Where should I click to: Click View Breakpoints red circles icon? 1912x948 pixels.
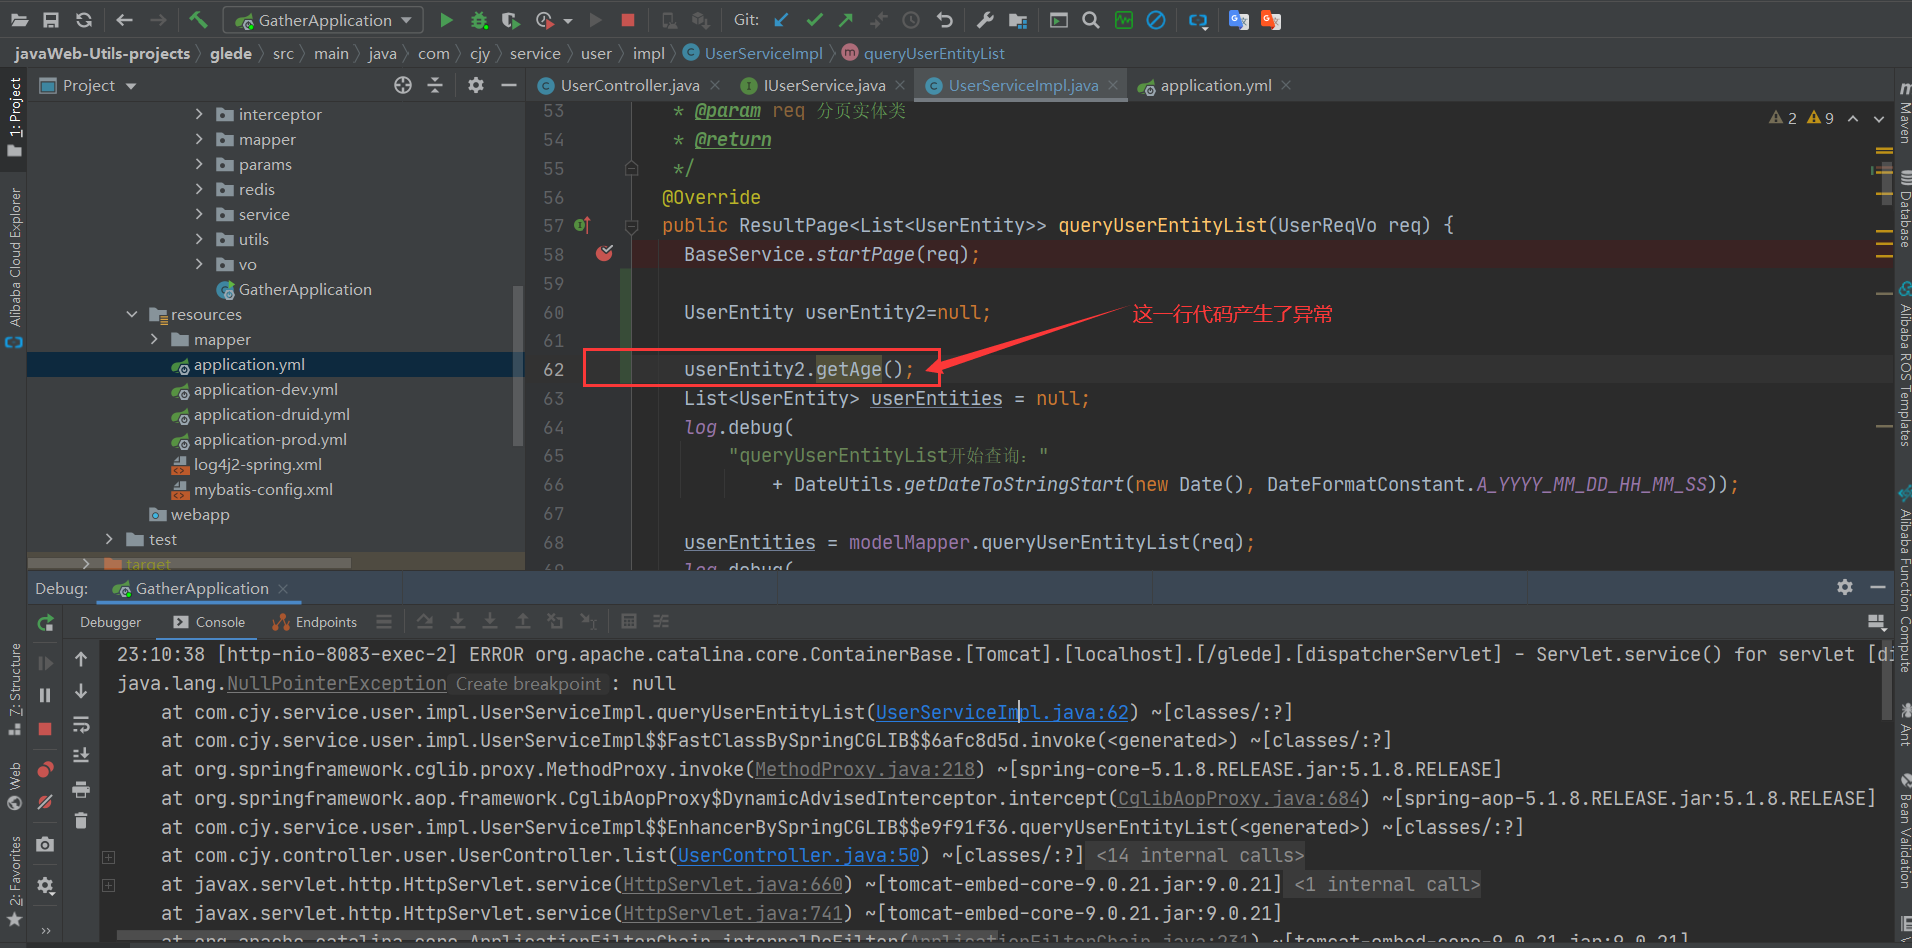[45, 769]
